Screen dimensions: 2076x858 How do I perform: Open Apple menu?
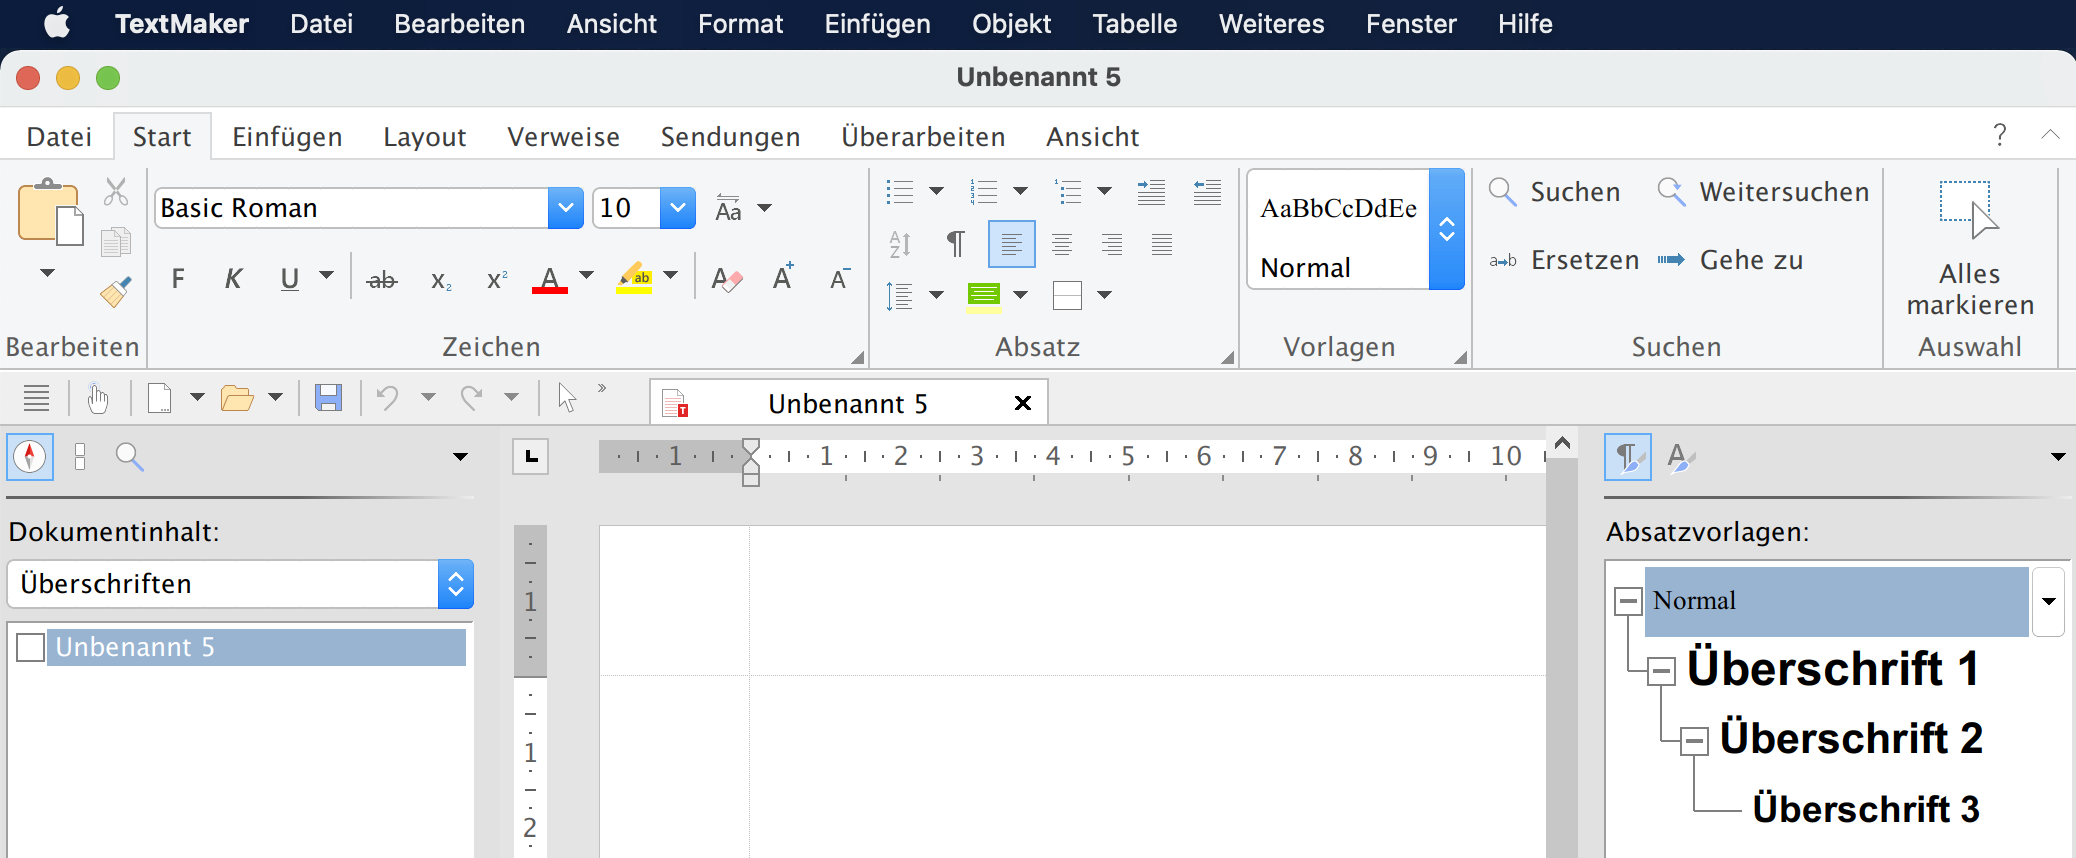coord(57,23)
